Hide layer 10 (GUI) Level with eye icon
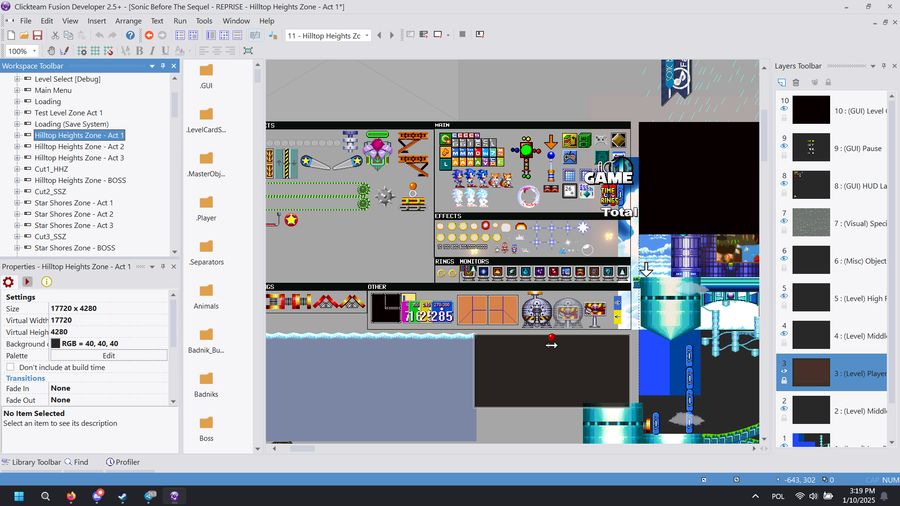The image size is (900, 506). (x=784, y=108)
